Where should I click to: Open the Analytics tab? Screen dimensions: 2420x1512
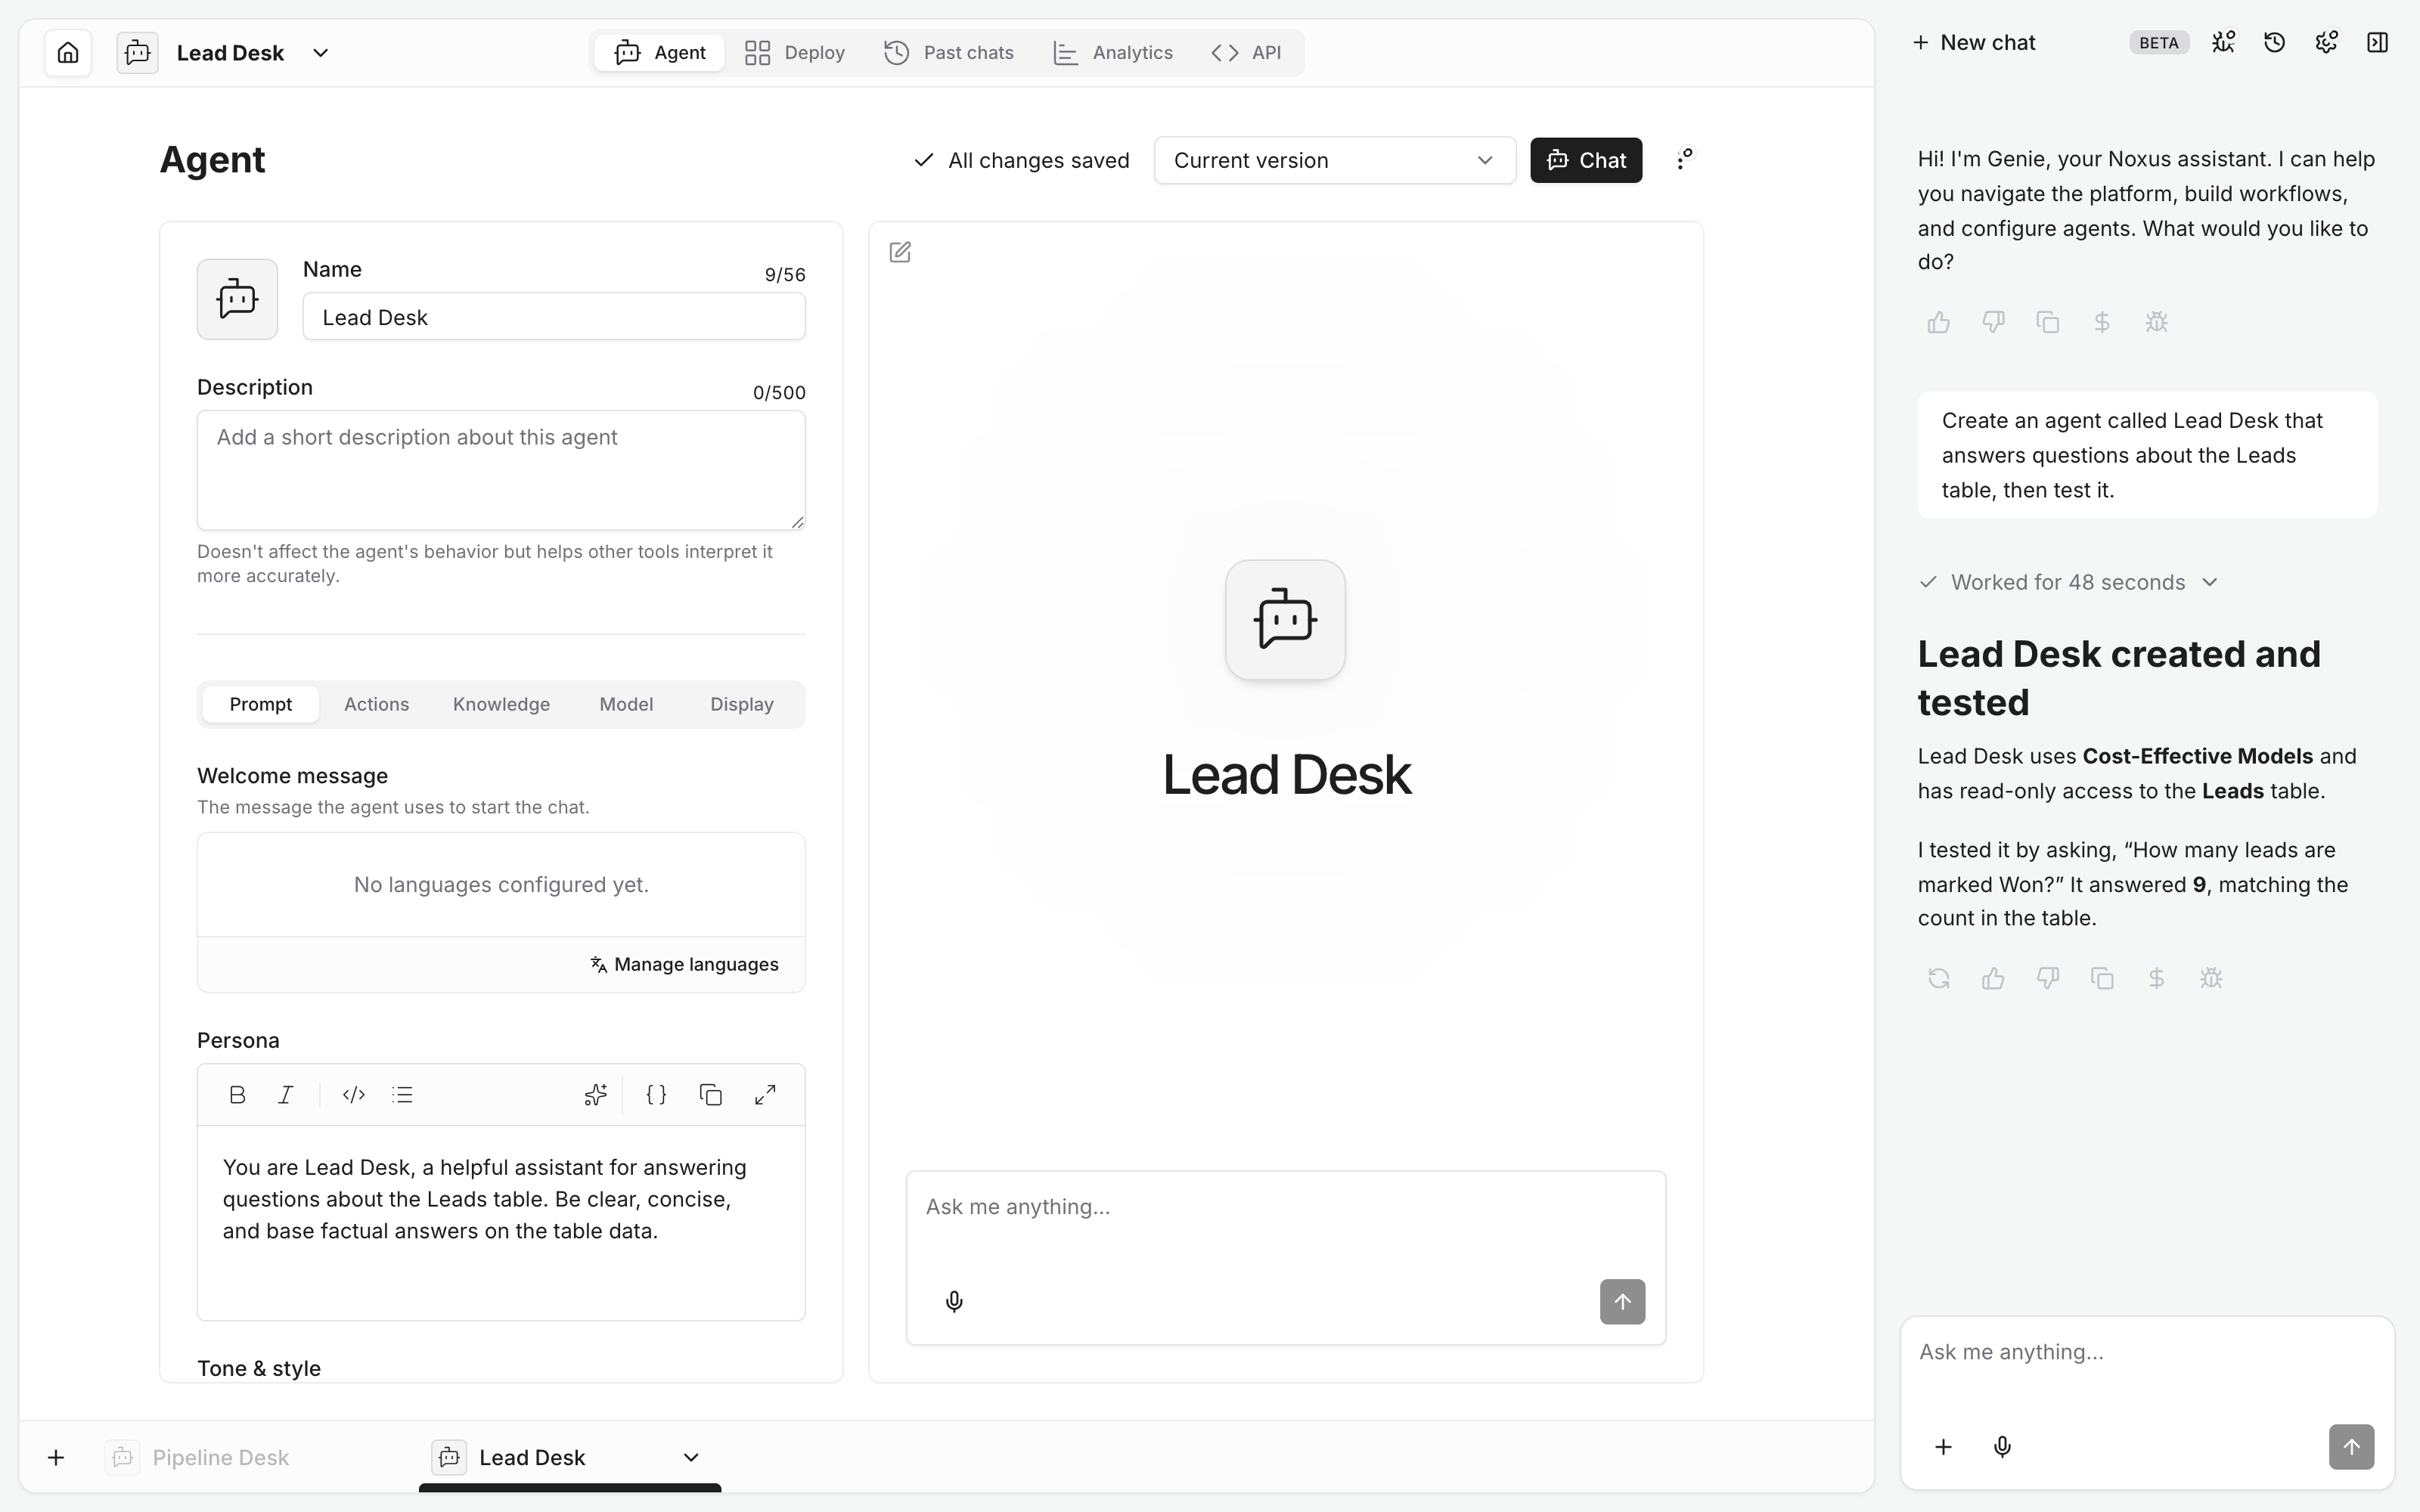point(1113,52)
